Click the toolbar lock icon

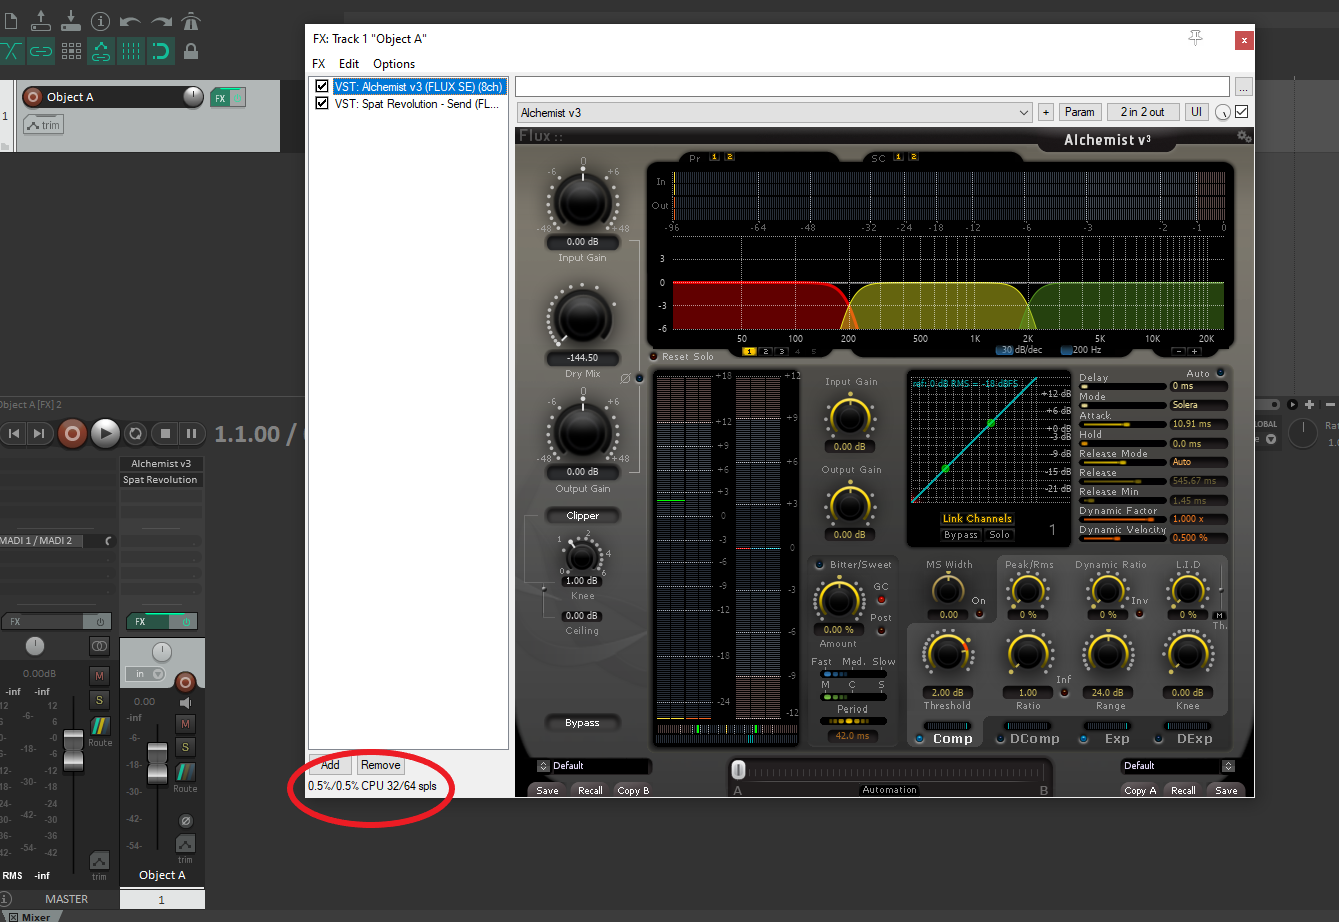191,51
